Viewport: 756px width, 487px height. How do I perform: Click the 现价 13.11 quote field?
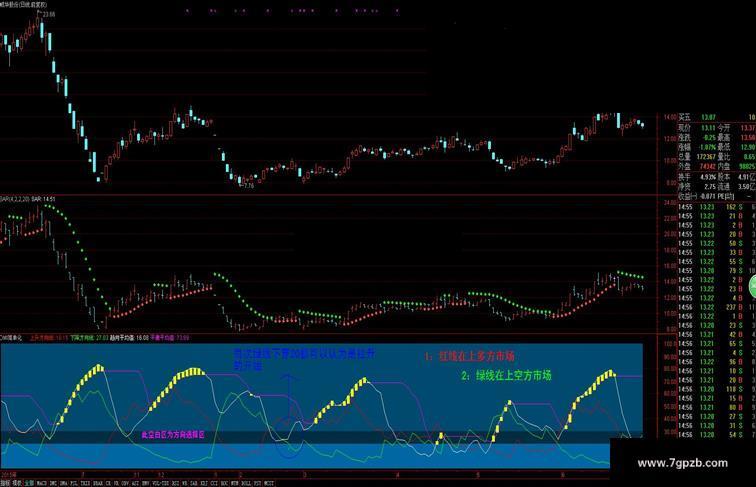coord(697,128)
